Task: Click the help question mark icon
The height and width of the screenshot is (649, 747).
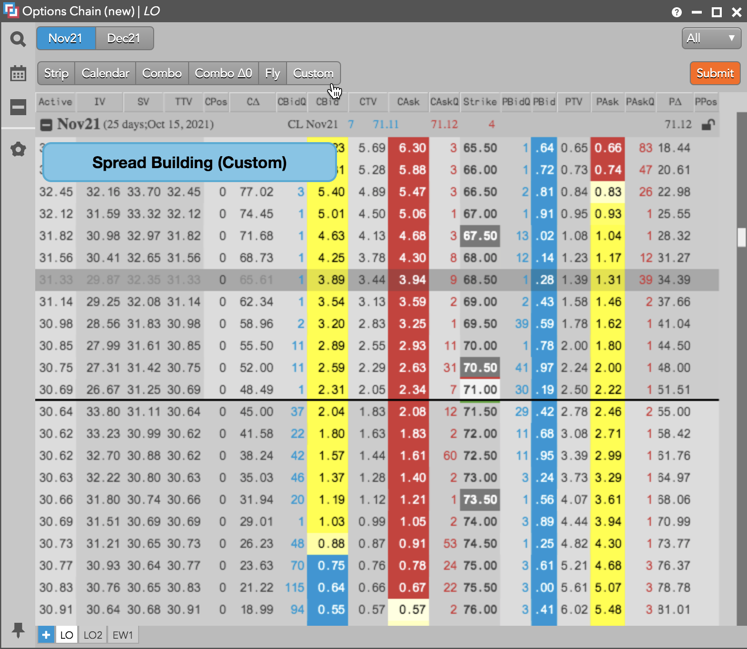Action: click(678, 12)
